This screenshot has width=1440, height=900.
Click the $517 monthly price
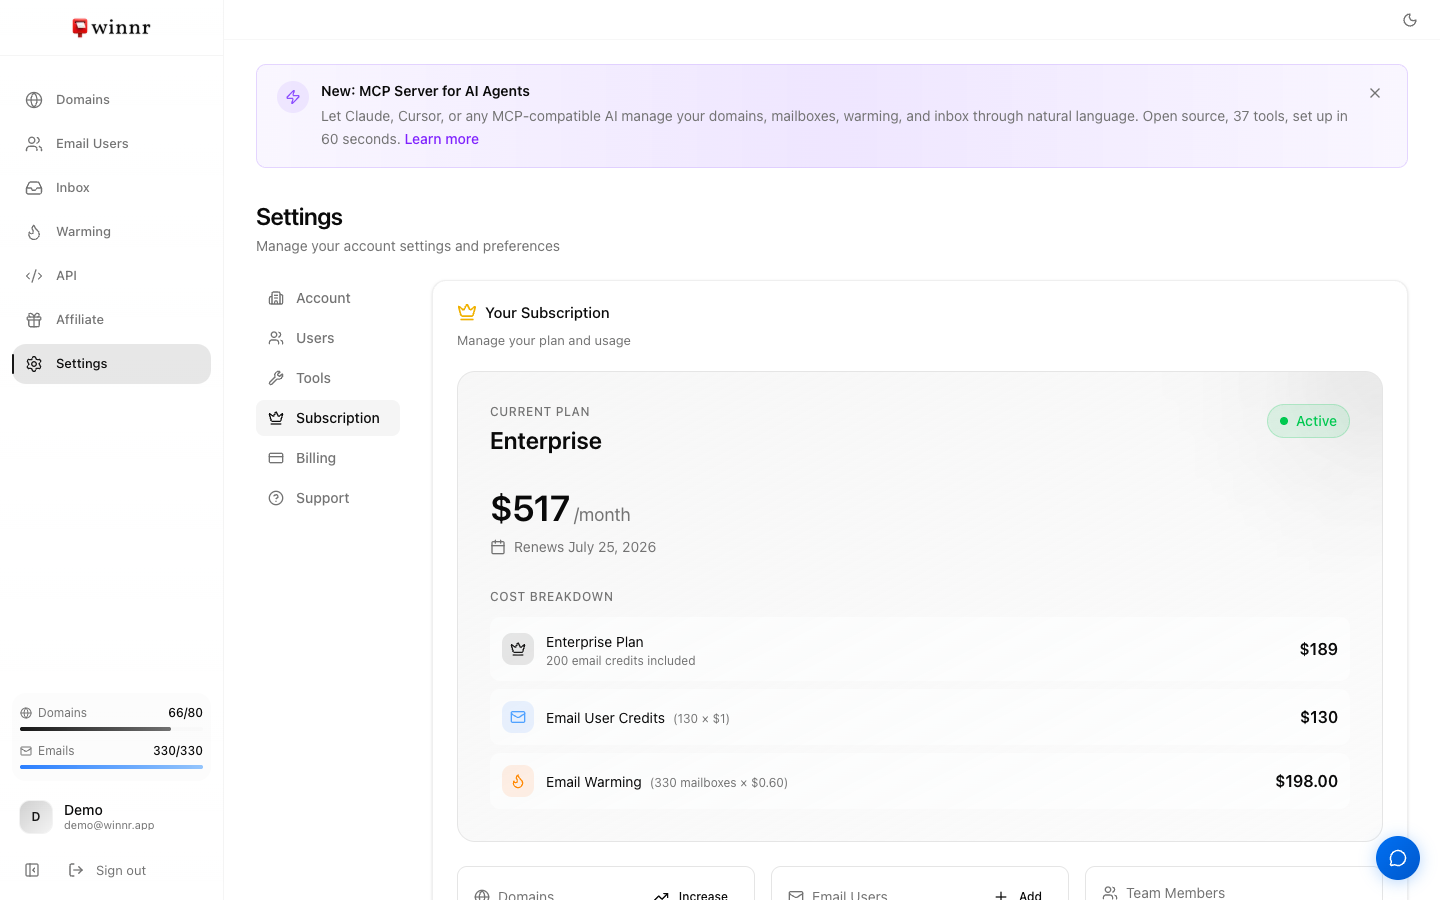coord(530,509)
